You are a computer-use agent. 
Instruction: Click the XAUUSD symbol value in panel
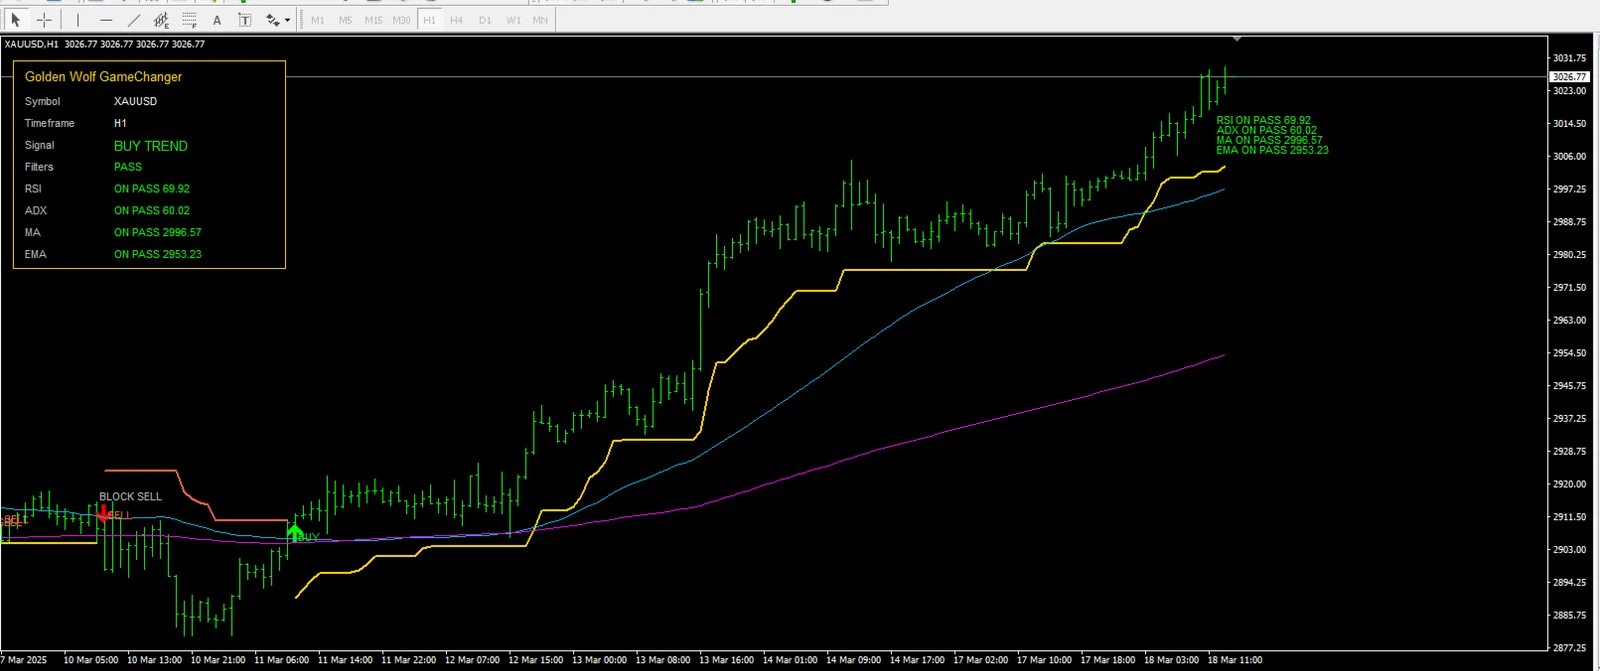pos(135,102)
